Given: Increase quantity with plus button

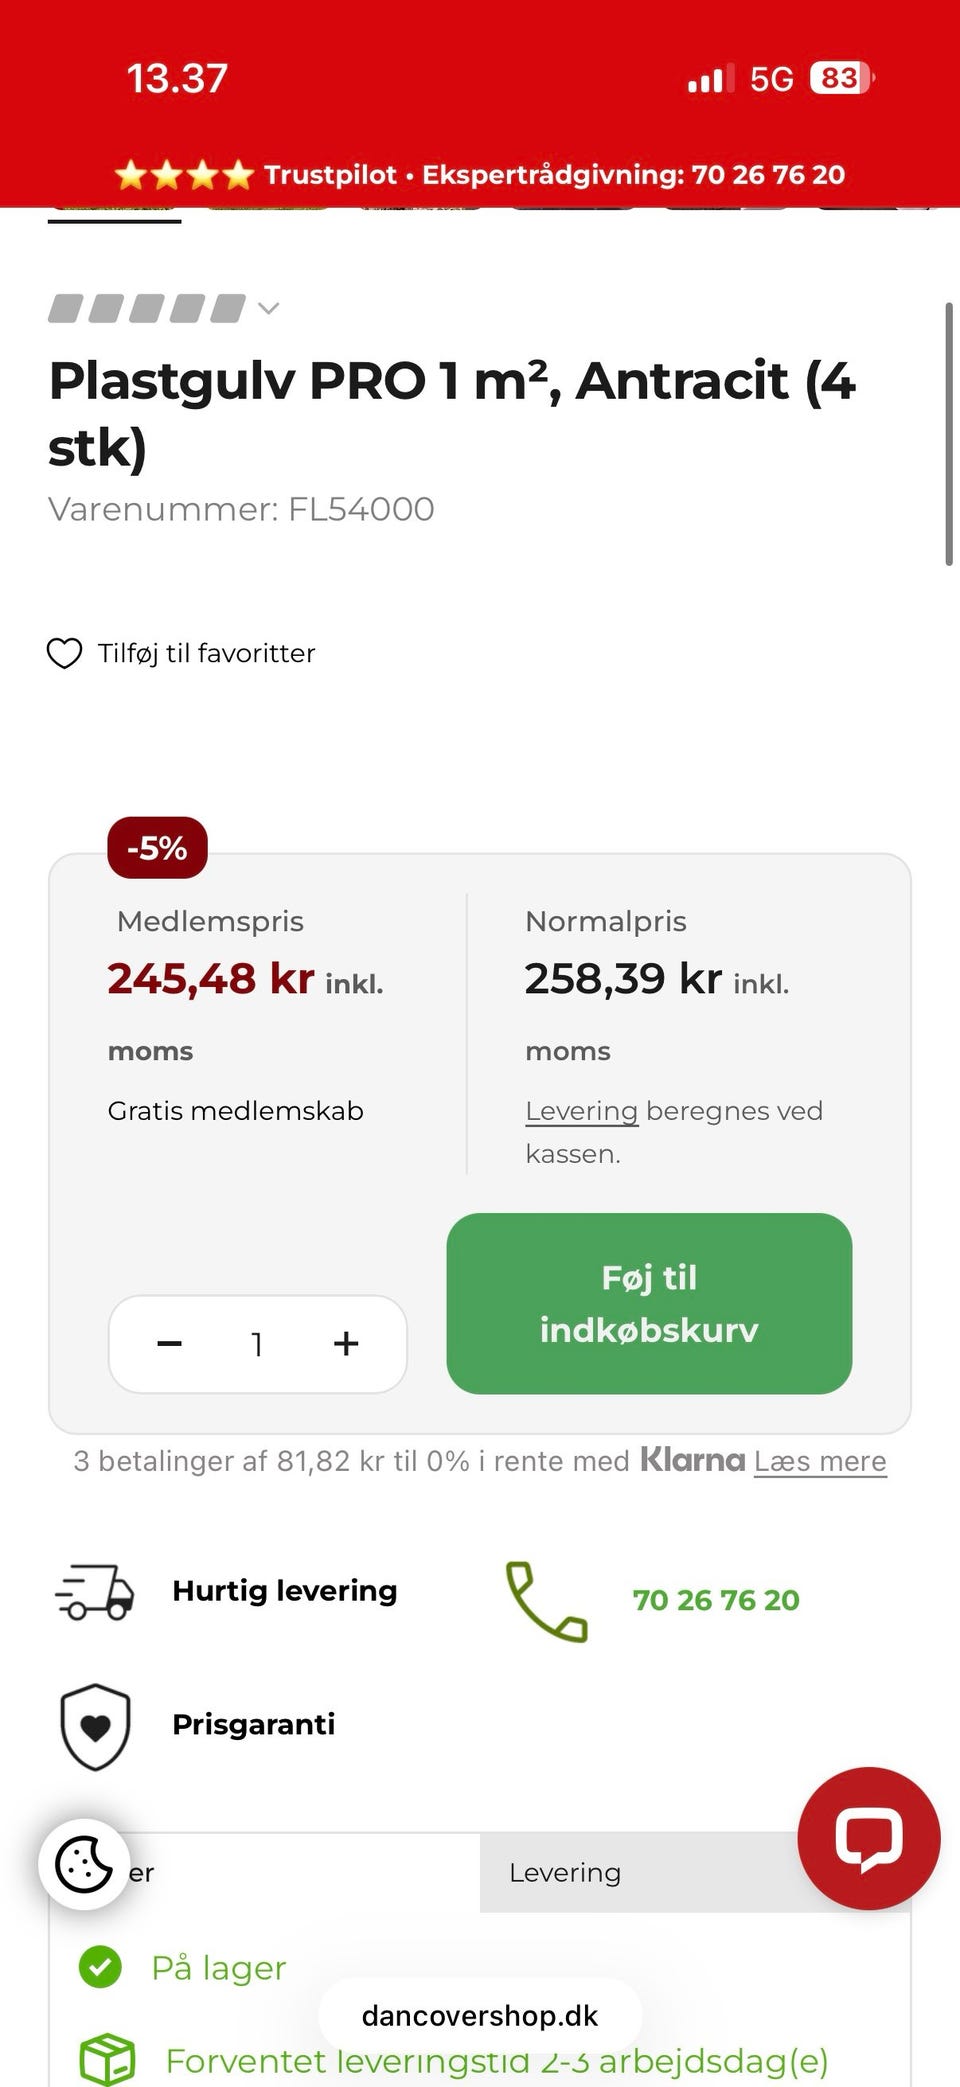Looking at the screenshot, I should pos(346,1344).
